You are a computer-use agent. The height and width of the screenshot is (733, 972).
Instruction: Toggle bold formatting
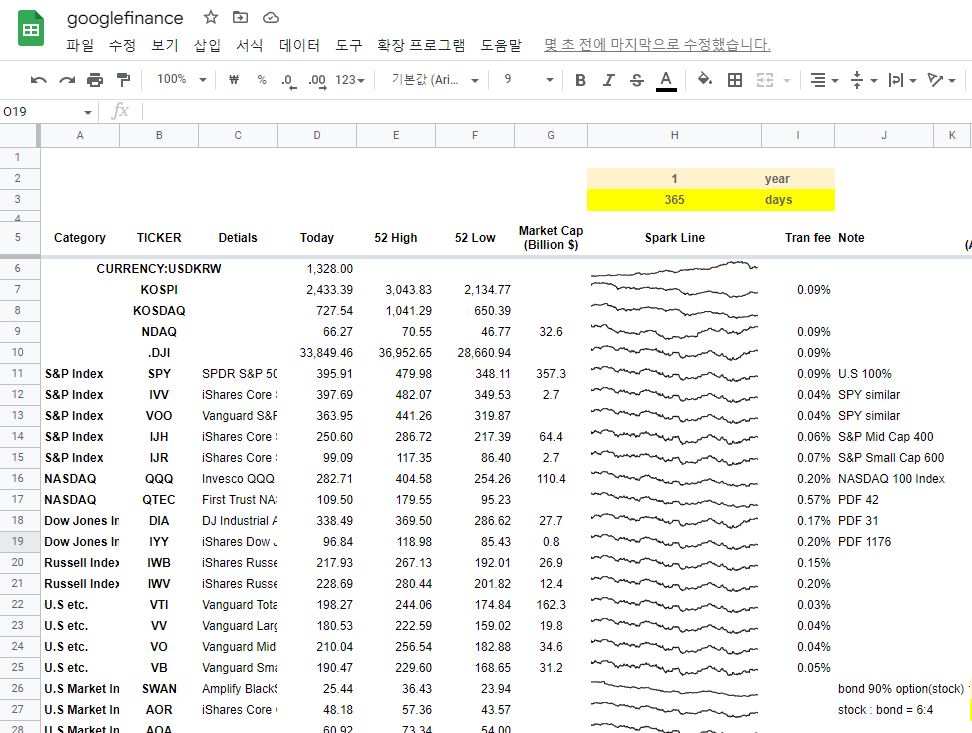point(580,80)
